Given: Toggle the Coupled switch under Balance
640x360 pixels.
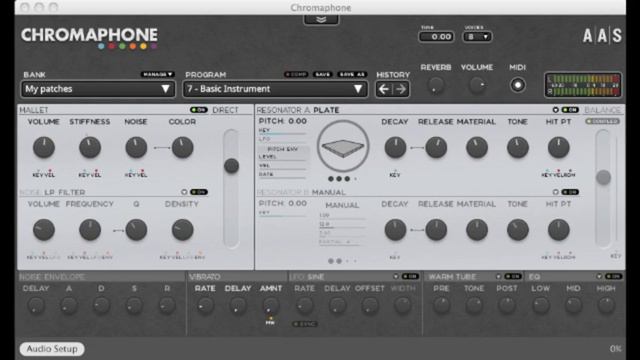Looking at the screenshot, I should (602, 121).
